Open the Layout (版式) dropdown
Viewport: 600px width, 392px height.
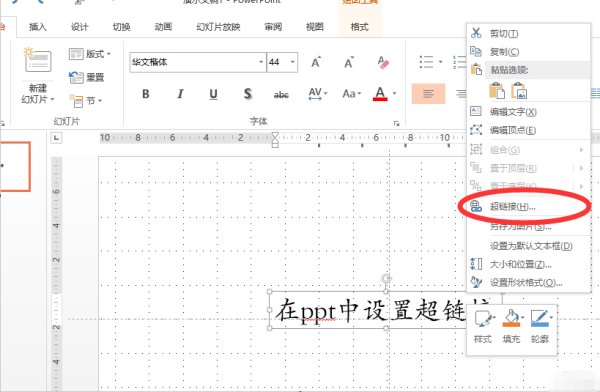coord(90,54)
